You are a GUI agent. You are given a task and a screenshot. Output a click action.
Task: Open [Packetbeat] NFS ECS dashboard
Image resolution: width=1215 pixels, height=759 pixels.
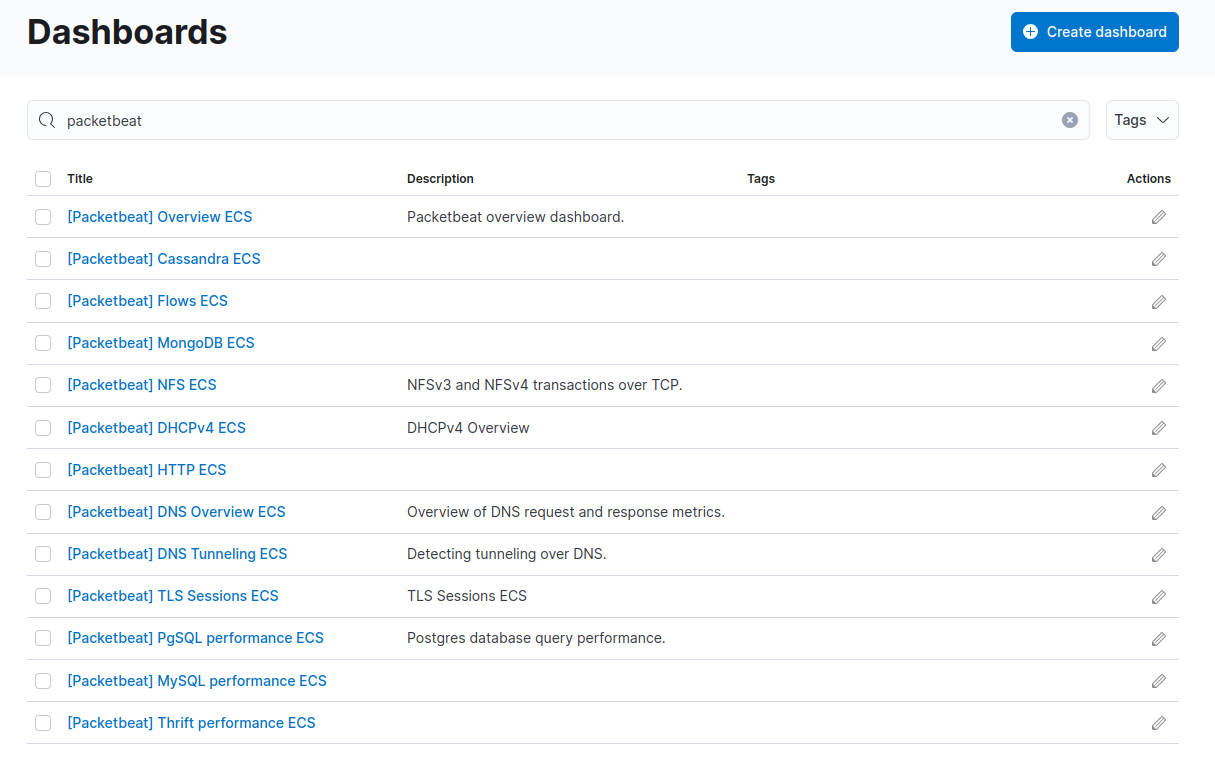[x=142, y=385]
